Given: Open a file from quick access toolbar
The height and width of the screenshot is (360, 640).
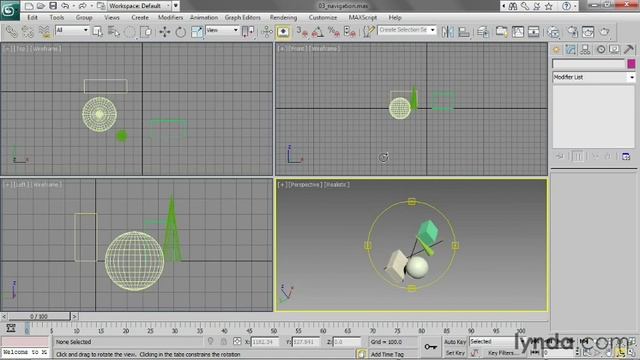Looking at the screenshot, I should tap(41, 6).
